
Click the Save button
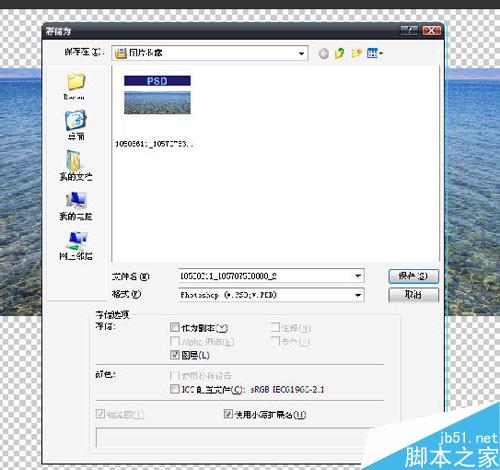point(413,276)
